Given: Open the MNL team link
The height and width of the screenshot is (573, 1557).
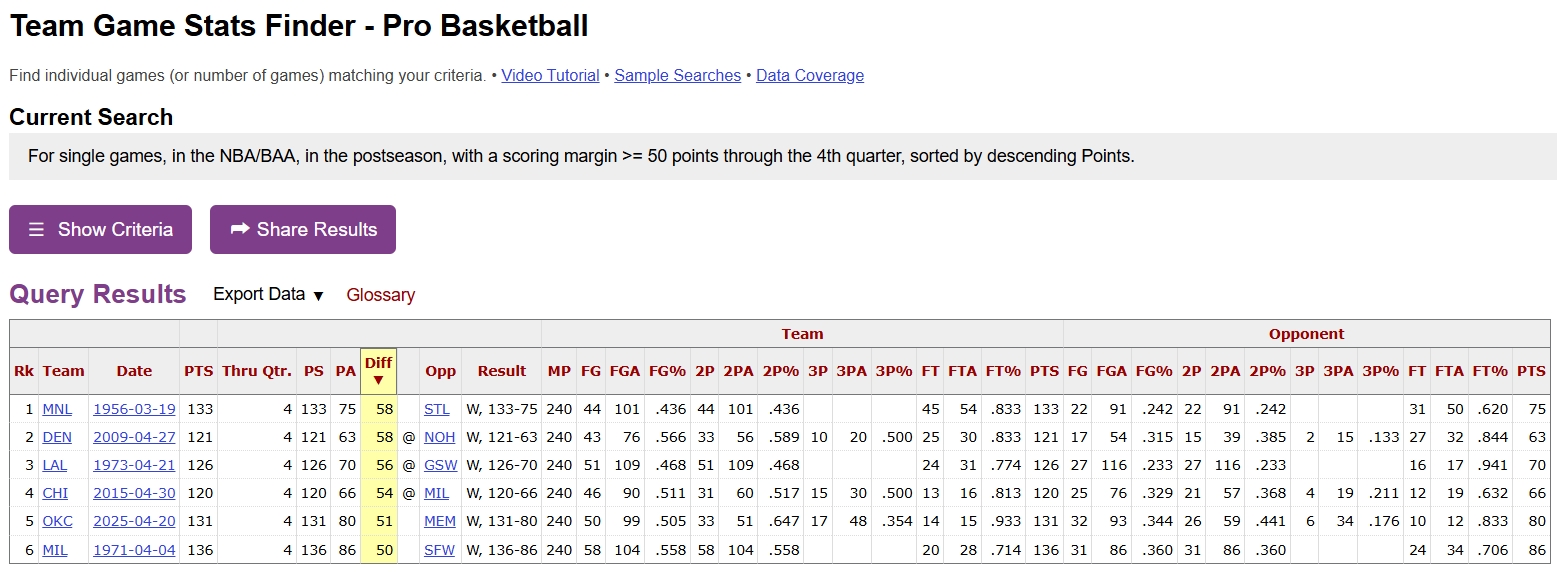Looking at the screenshot, I should coord(57,409).
